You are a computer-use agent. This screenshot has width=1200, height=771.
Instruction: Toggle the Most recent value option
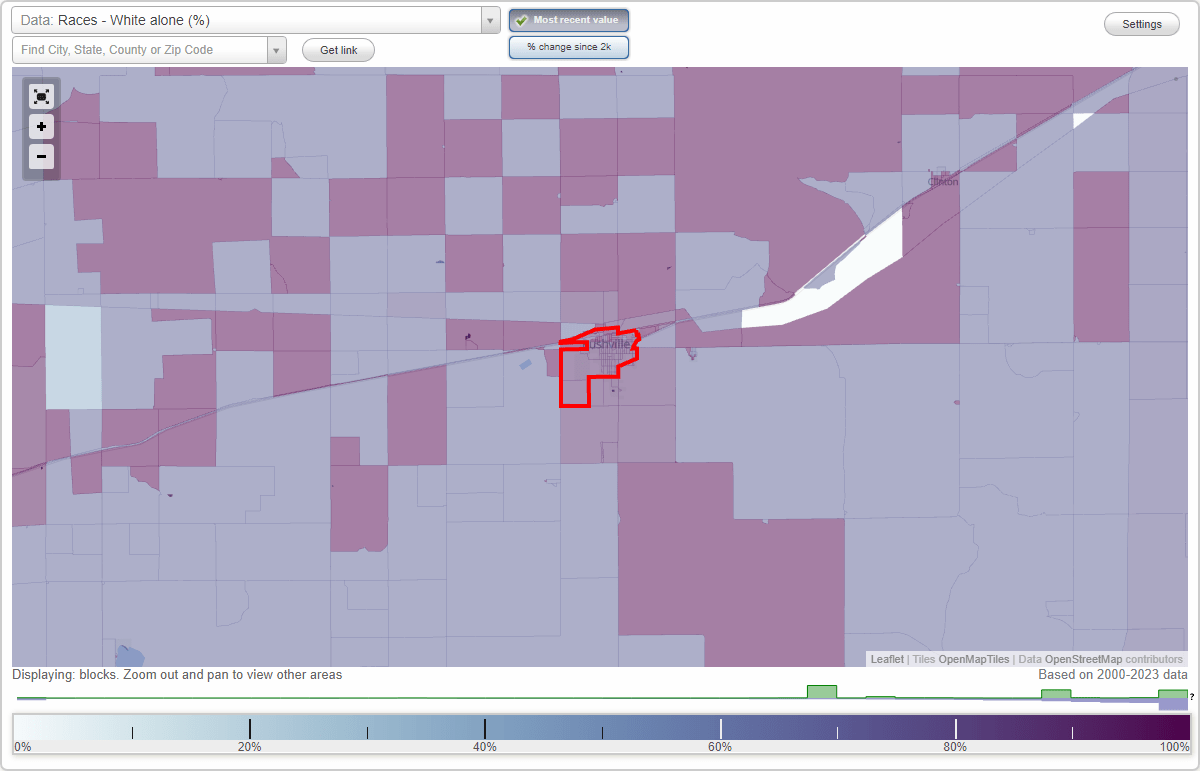tap(568, 19)
